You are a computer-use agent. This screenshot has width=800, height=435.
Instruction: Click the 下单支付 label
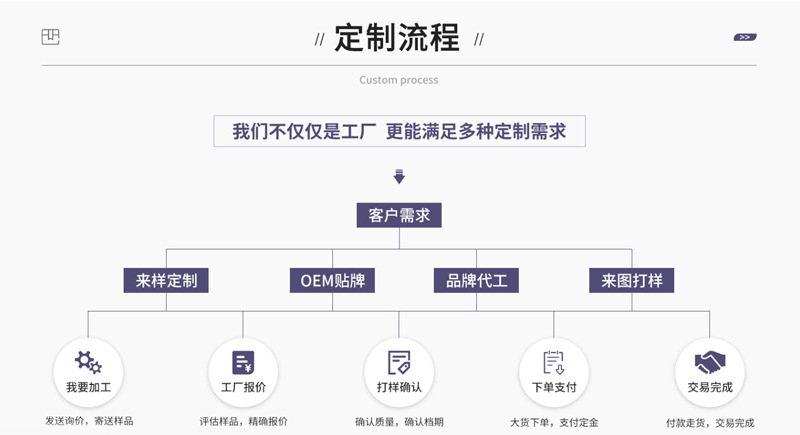click(x=554, y=387)
